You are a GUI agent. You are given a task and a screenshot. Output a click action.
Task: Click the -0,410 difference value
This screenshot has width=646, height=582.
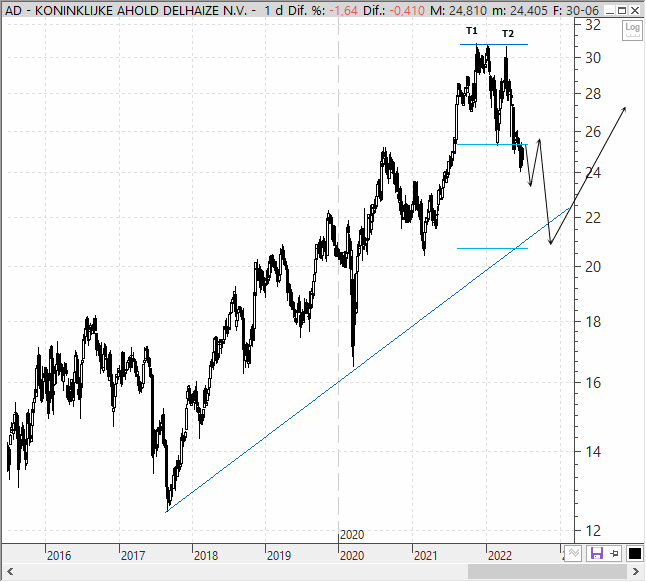(x=407, y=10)
